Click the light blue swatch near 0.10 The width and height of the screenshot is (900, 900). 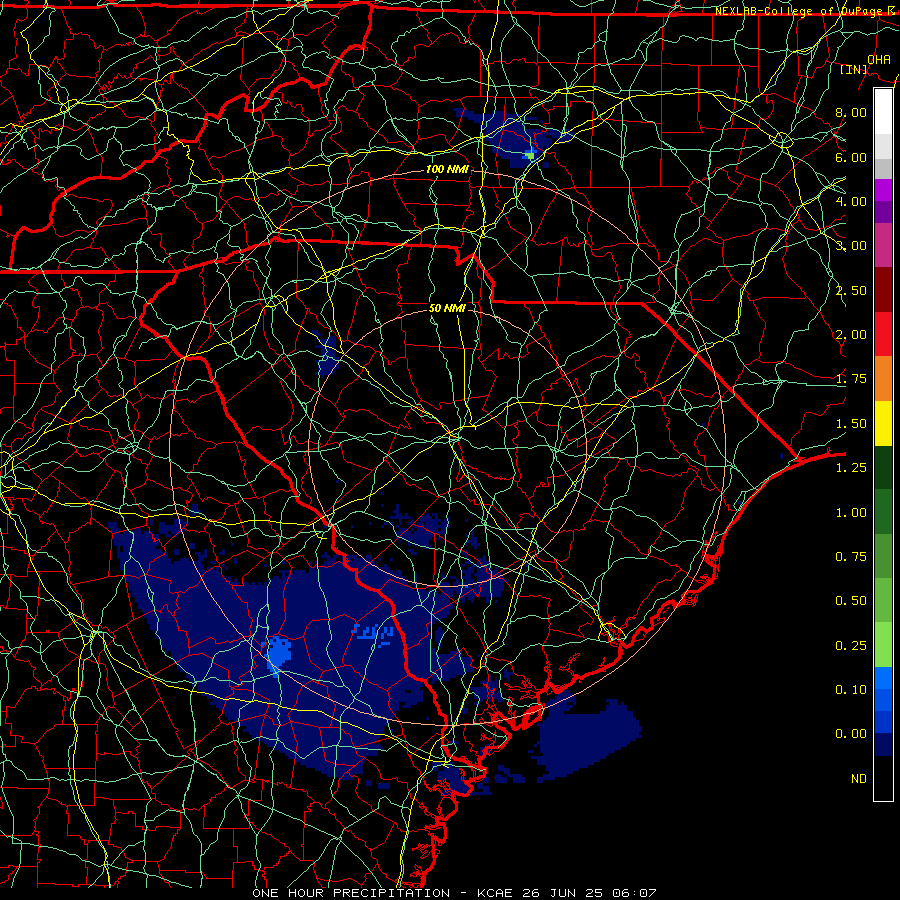tap(883, 678)
